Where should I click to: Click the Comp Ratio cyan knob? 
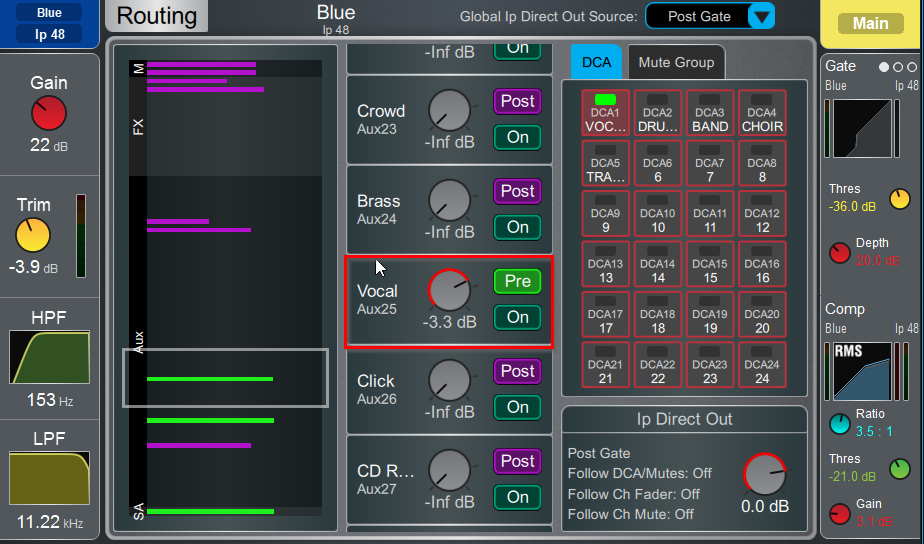[840, 424]
